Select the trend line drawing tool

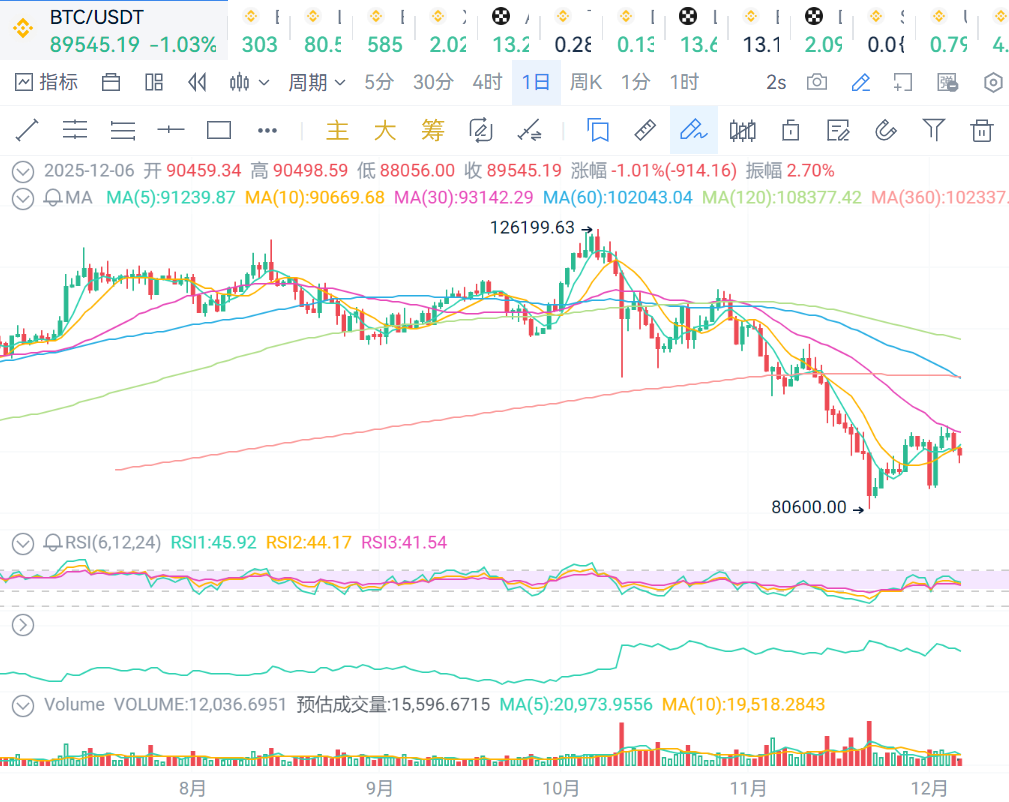pos(27,130)
